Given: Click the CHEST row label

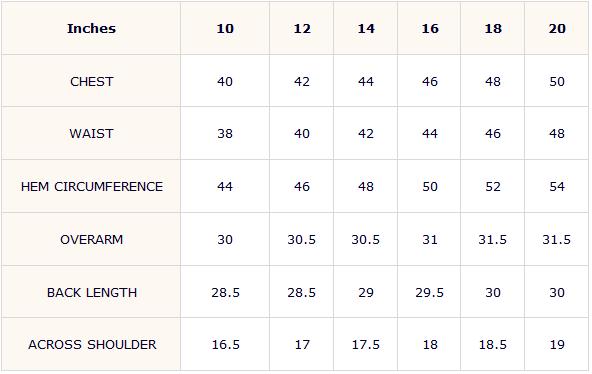Looking at the screenshot, I should 91,82.
